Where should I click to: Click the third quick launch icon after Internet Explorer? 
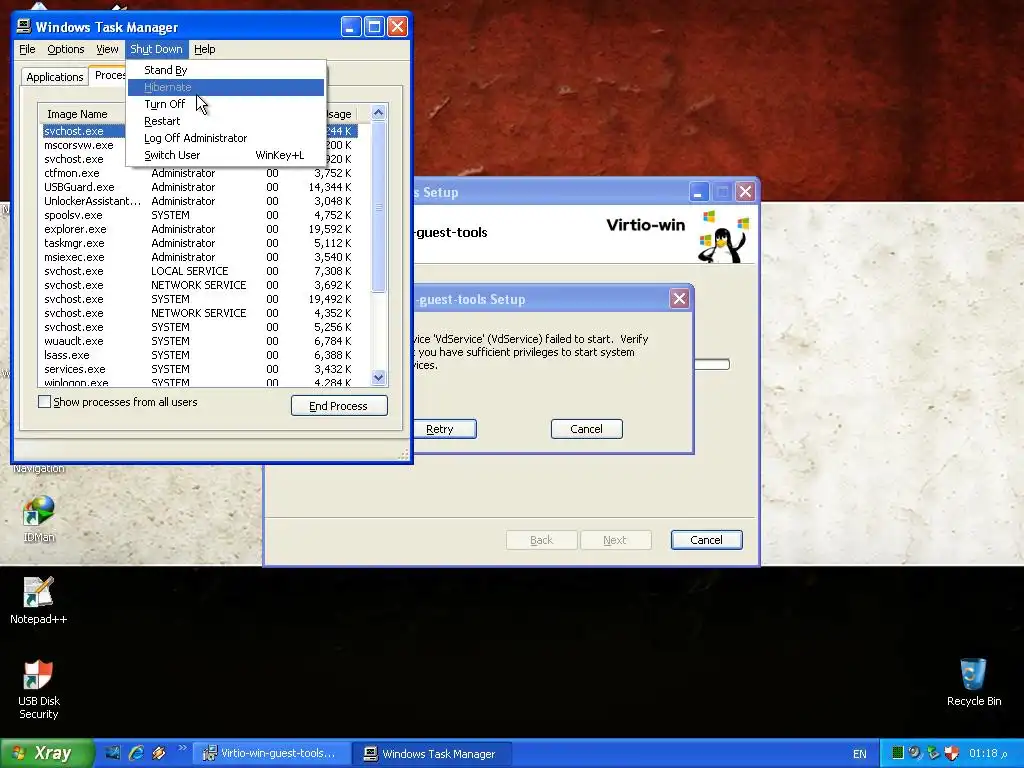coord(159,753)
